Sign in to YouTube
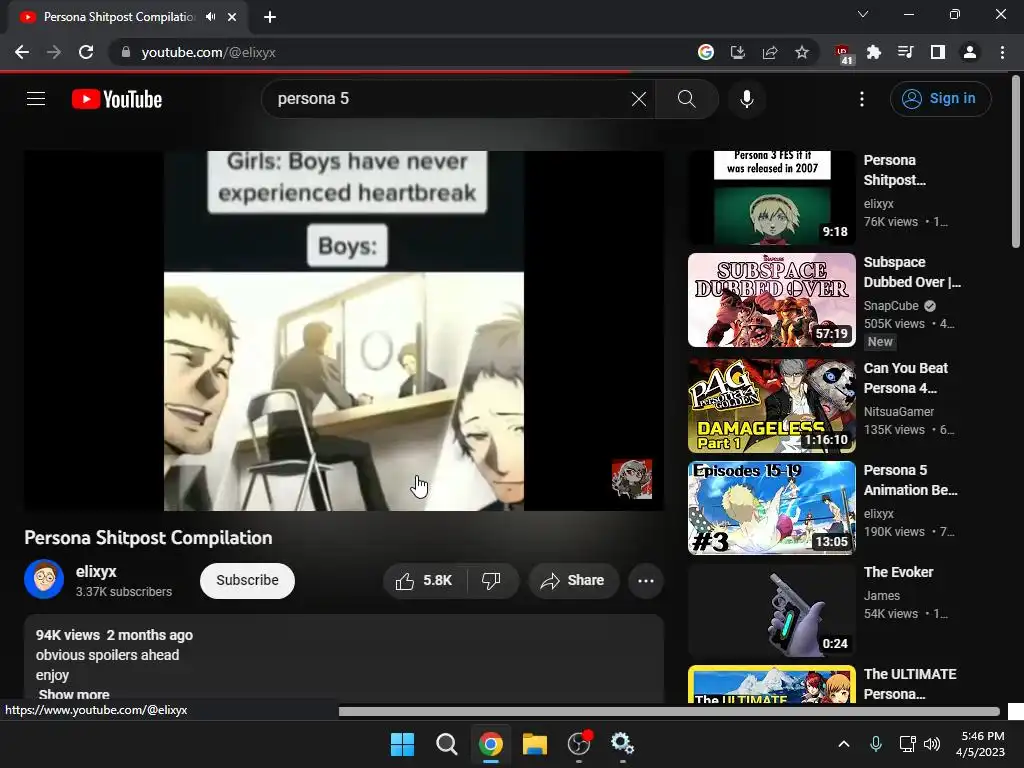1024x768 pixels. tap(940, 99)
